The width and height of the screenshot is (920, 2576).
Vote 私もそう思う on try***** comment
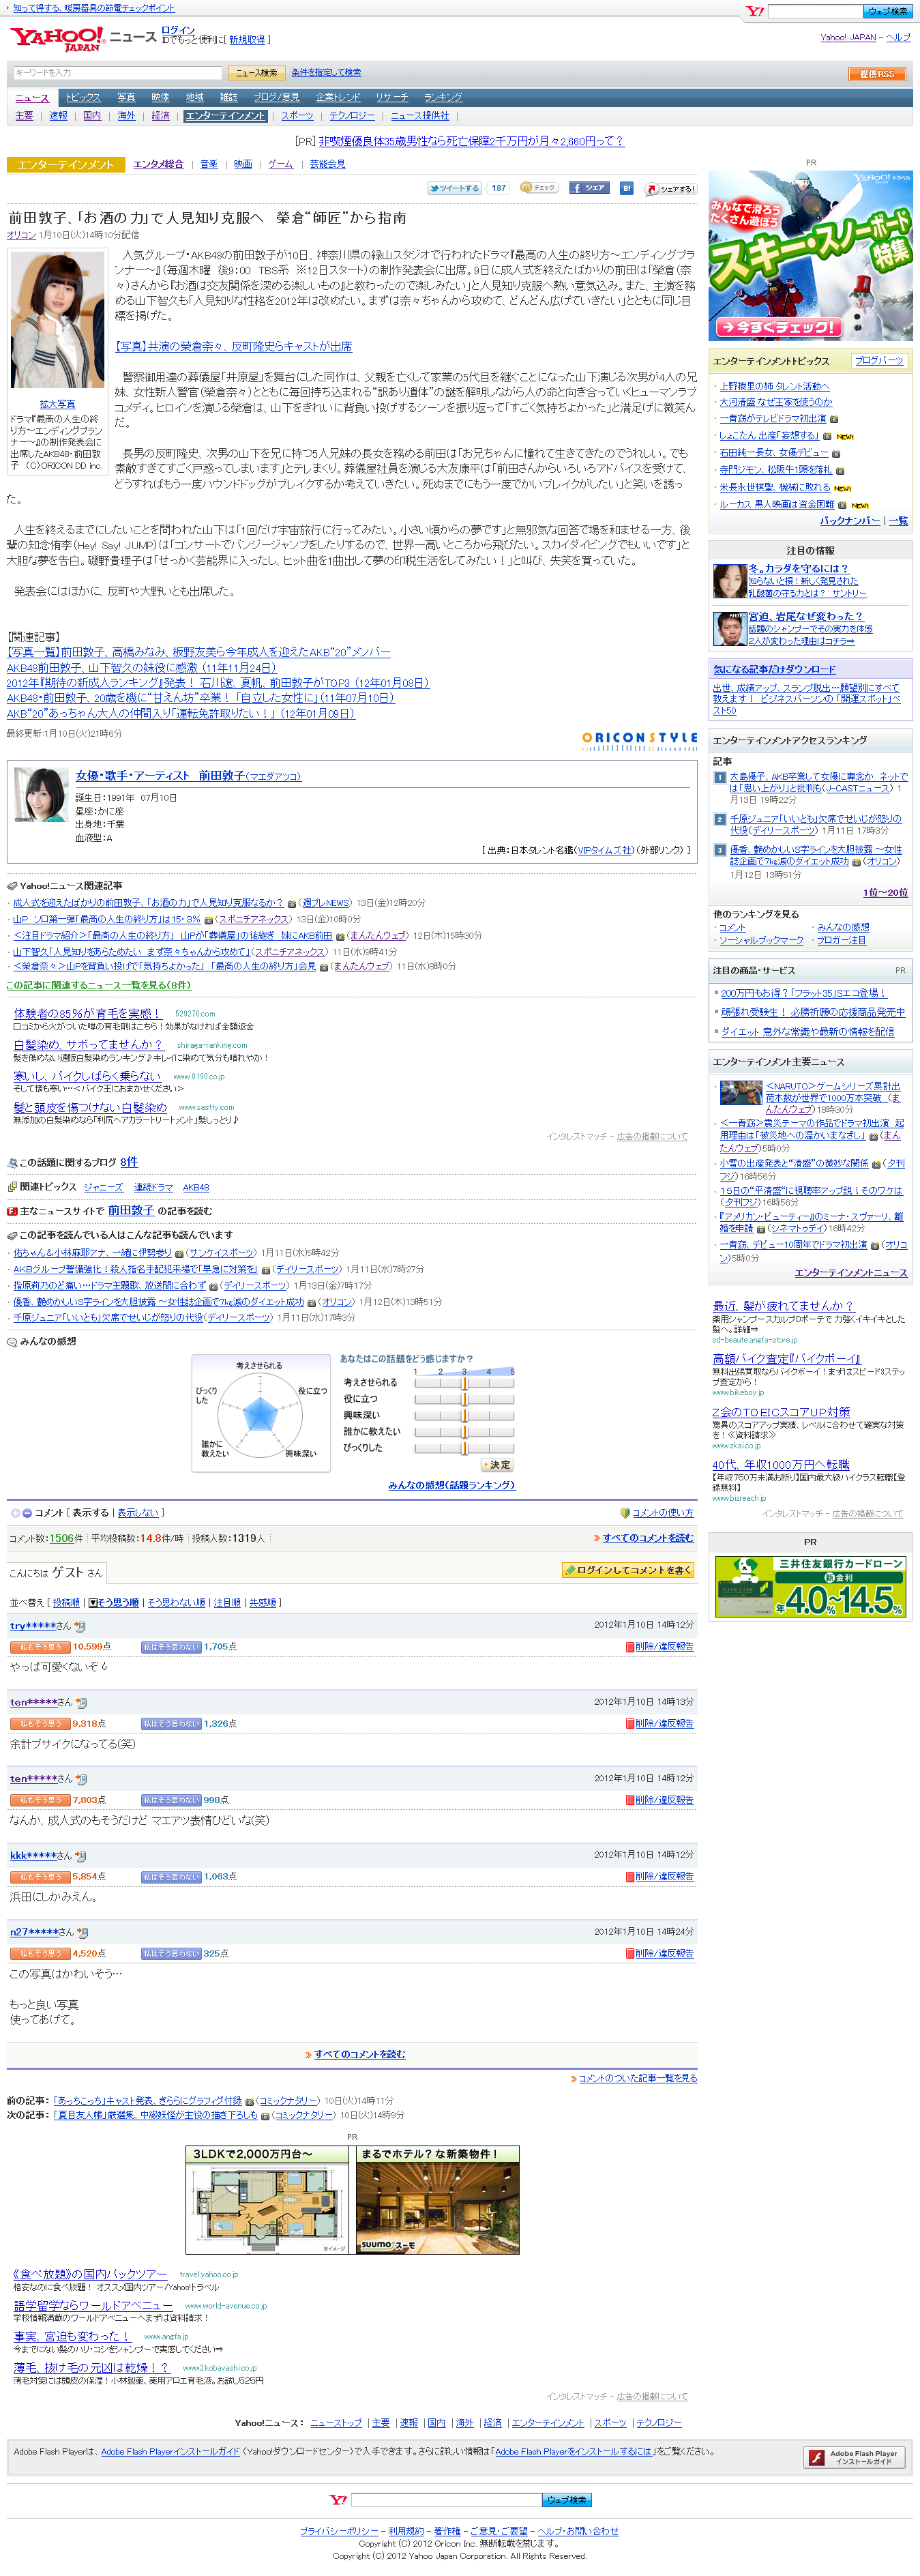pyautogui.click(x=40, y=1647)
